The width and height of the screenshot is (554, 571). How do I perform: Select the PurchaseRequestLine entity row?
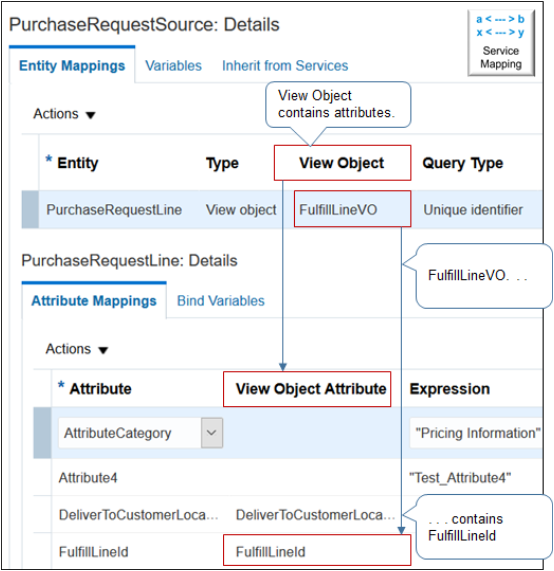click(x=282, y=210)
